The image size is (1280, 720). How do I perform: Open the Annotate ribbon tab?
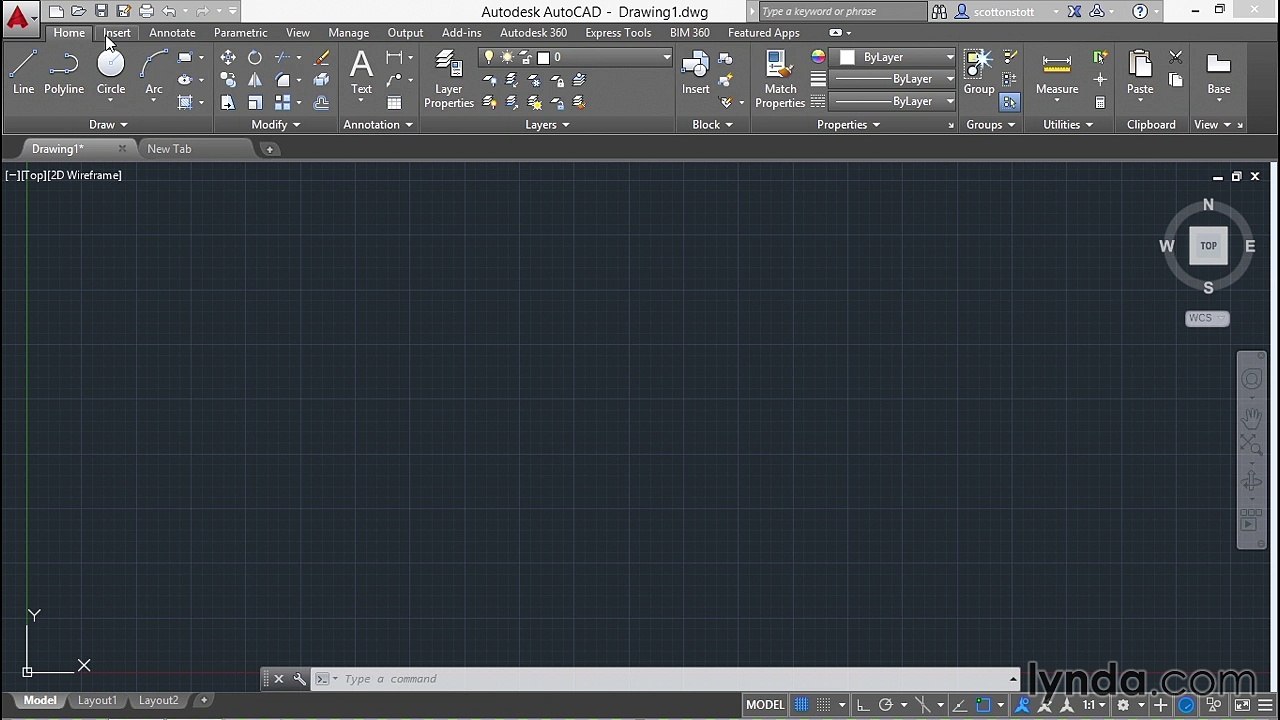(x=172, y=33)
